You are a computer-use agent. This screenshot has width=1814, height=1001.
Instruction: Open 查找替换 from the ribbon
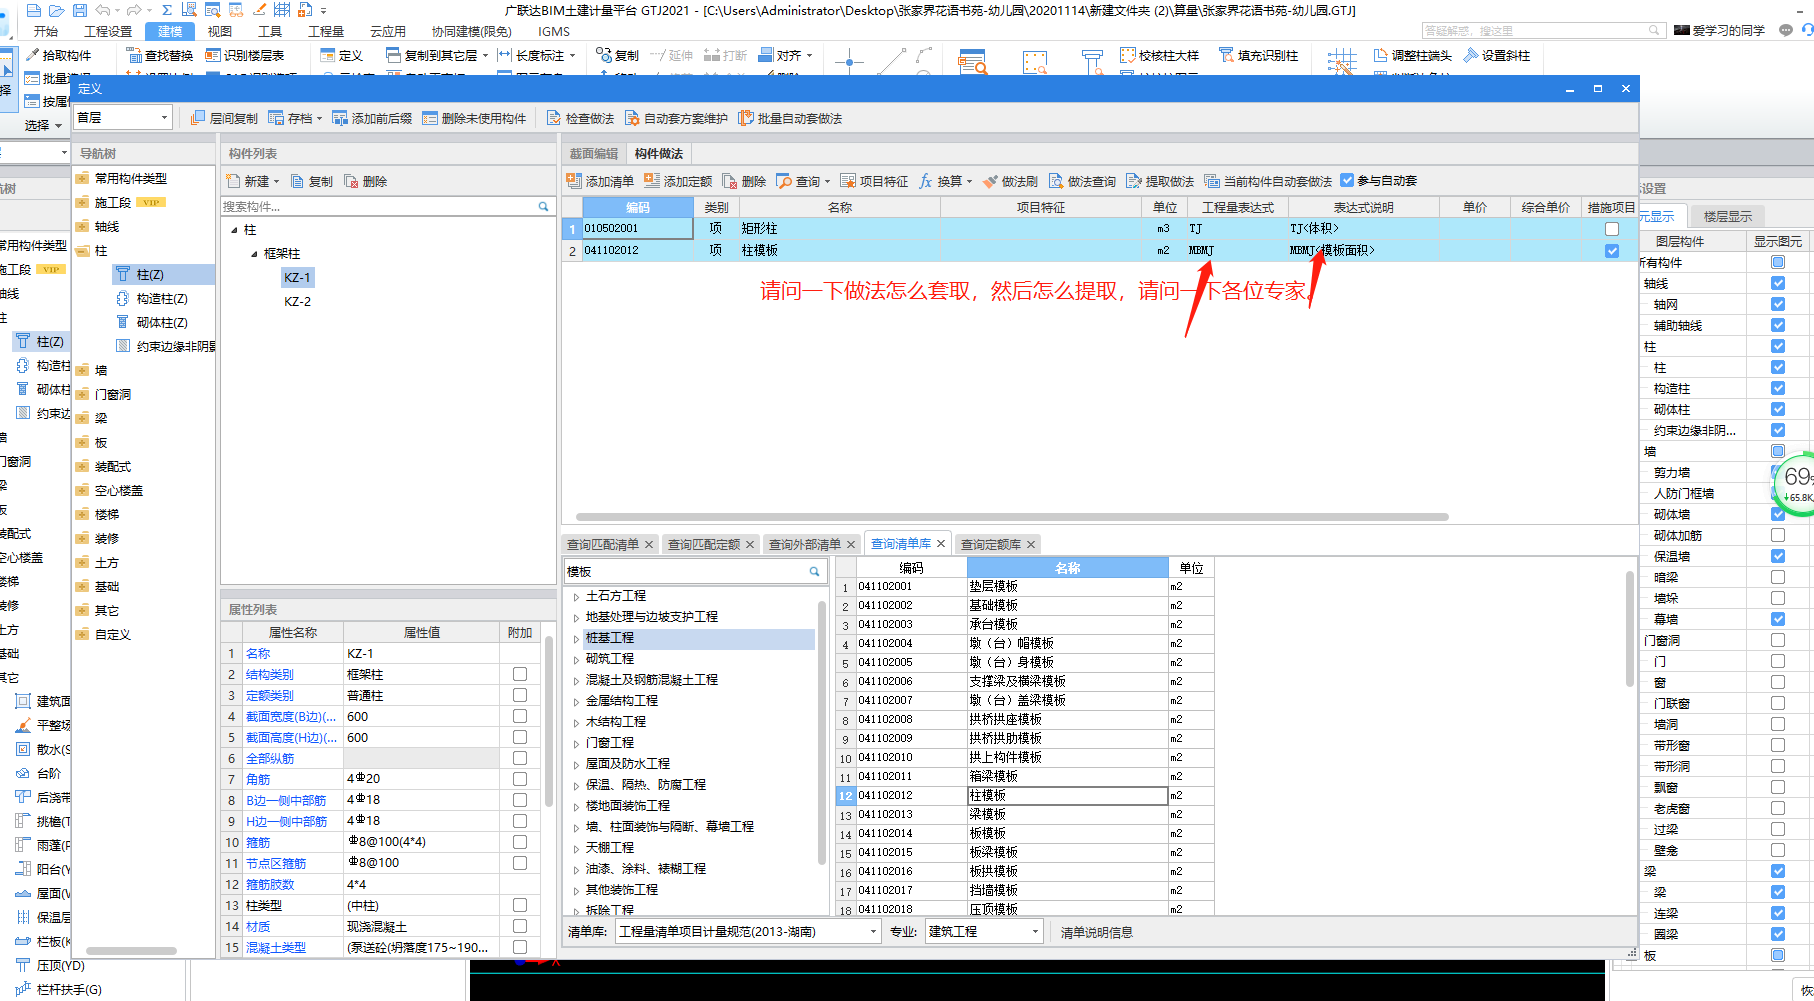pyautogui.click(x=160, y=55)
